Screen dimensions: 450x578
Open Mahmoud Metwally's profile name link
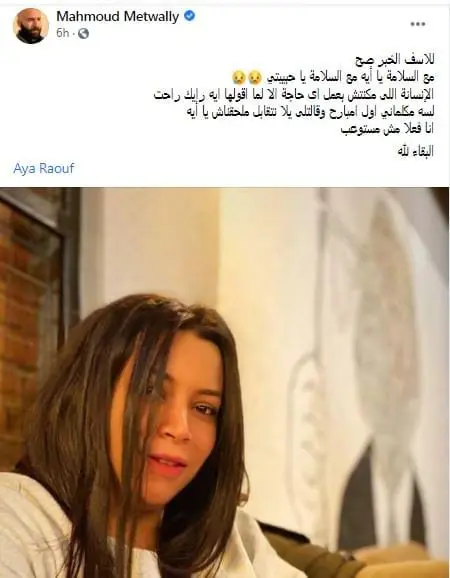pyautogui.click(x=118, y=16)
